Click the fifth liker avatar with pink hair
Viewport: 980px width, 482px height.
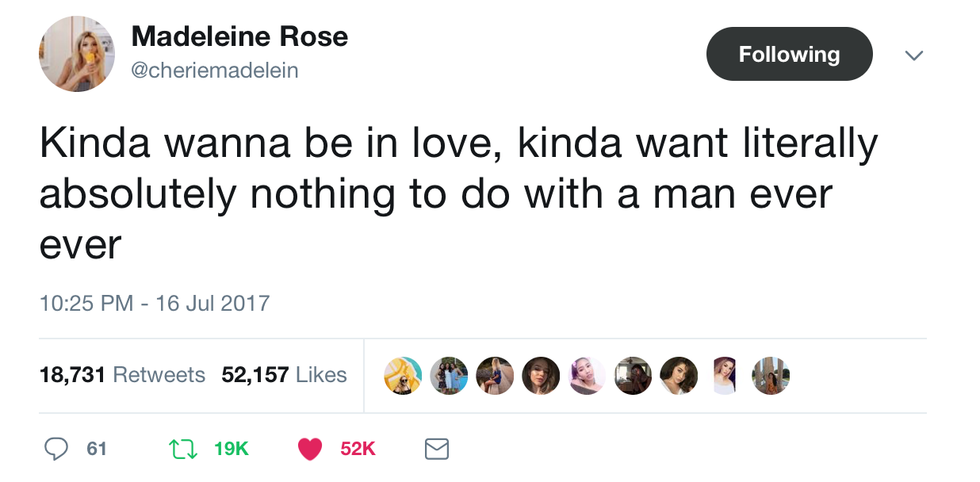tap(586, 375)
